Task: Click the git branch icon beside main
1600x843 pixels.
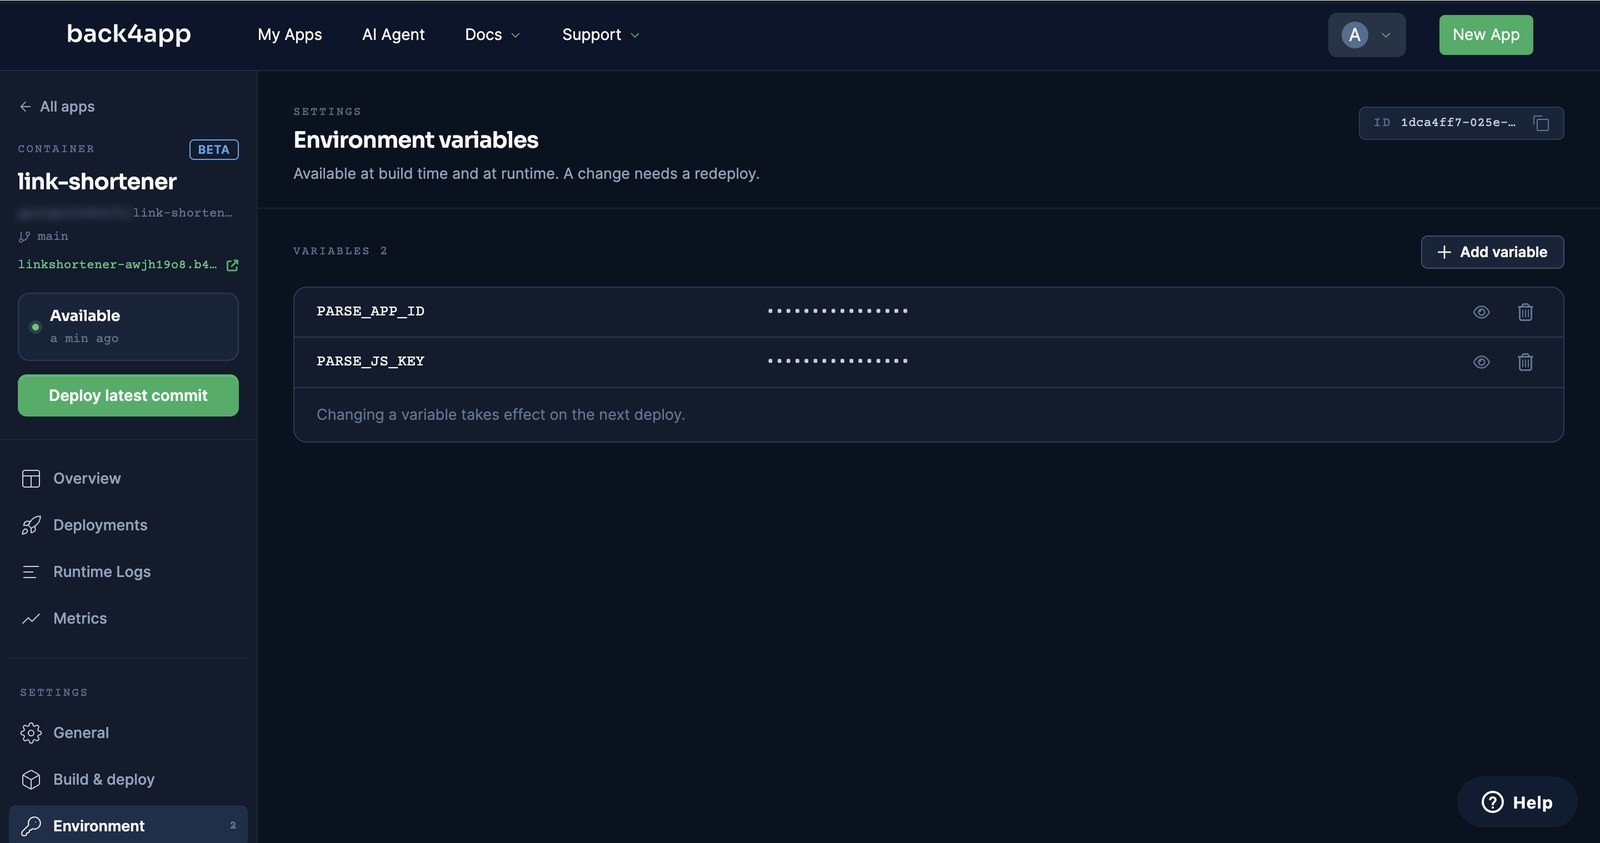Action: click(x=24, y=237)
